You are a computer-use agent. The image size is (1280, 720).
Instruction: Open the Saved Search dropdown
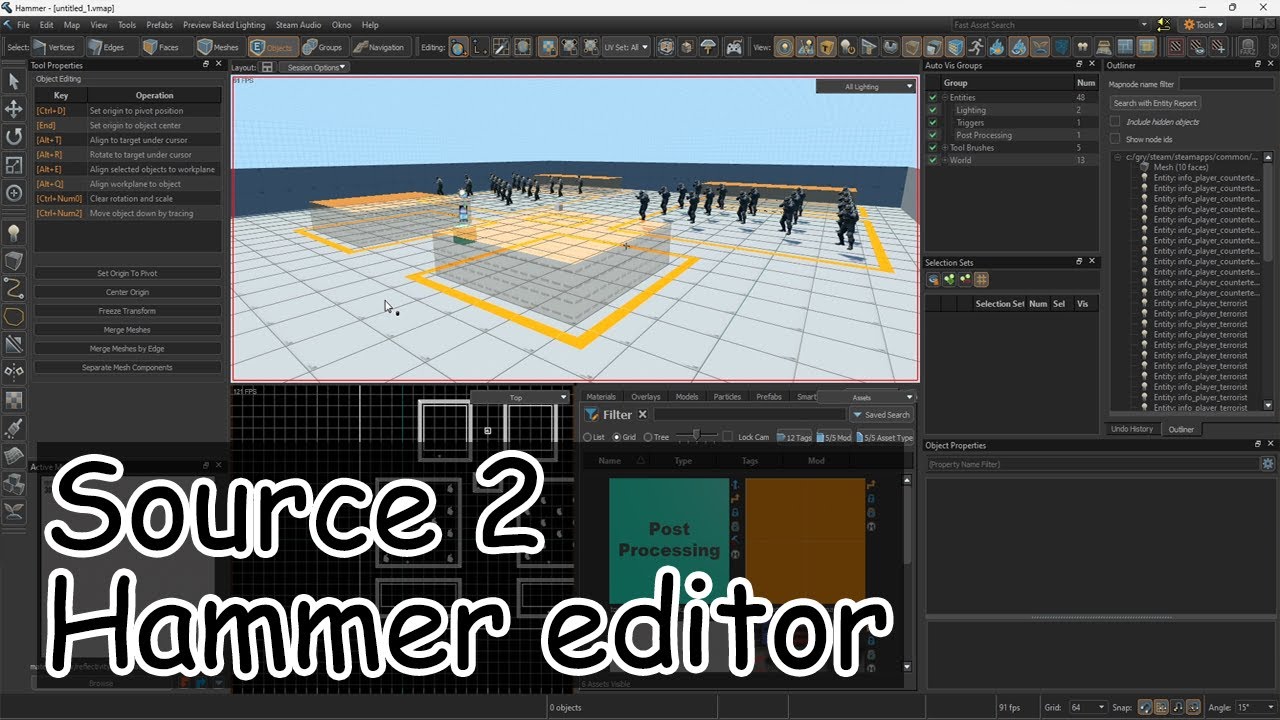pos(881,415)
